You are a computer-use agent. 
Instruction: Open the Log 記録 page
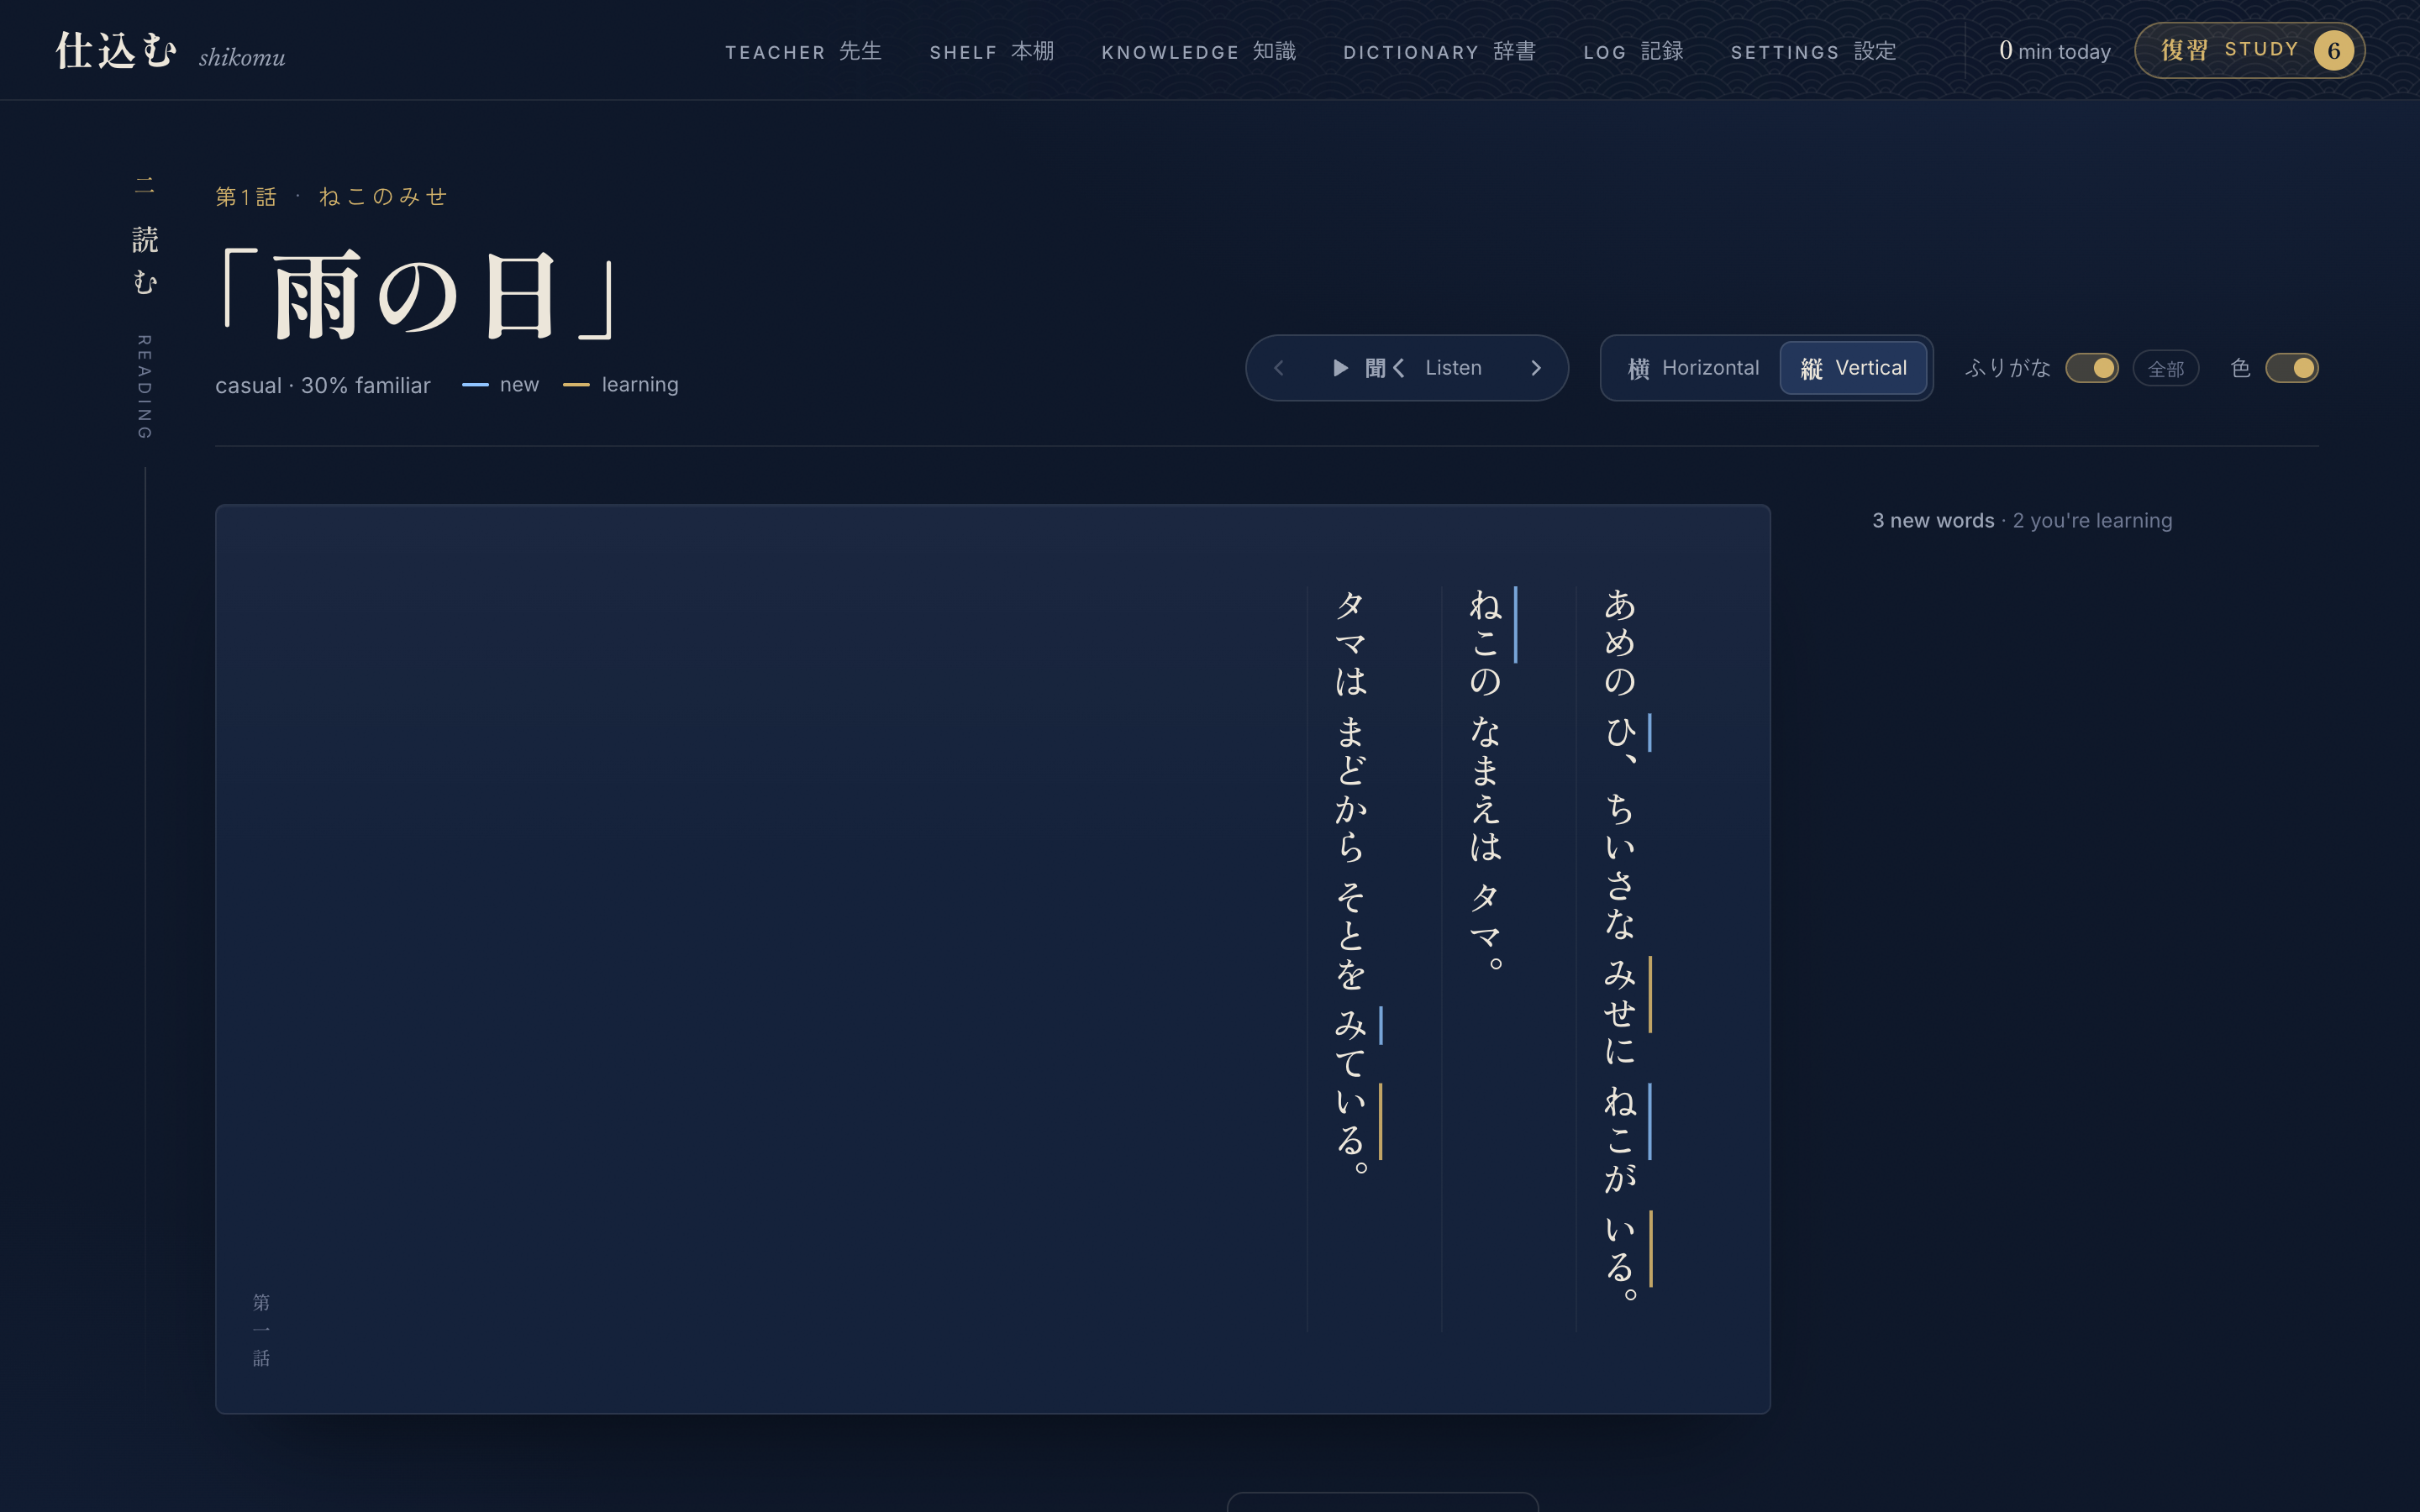click(x=1633, y=51)
